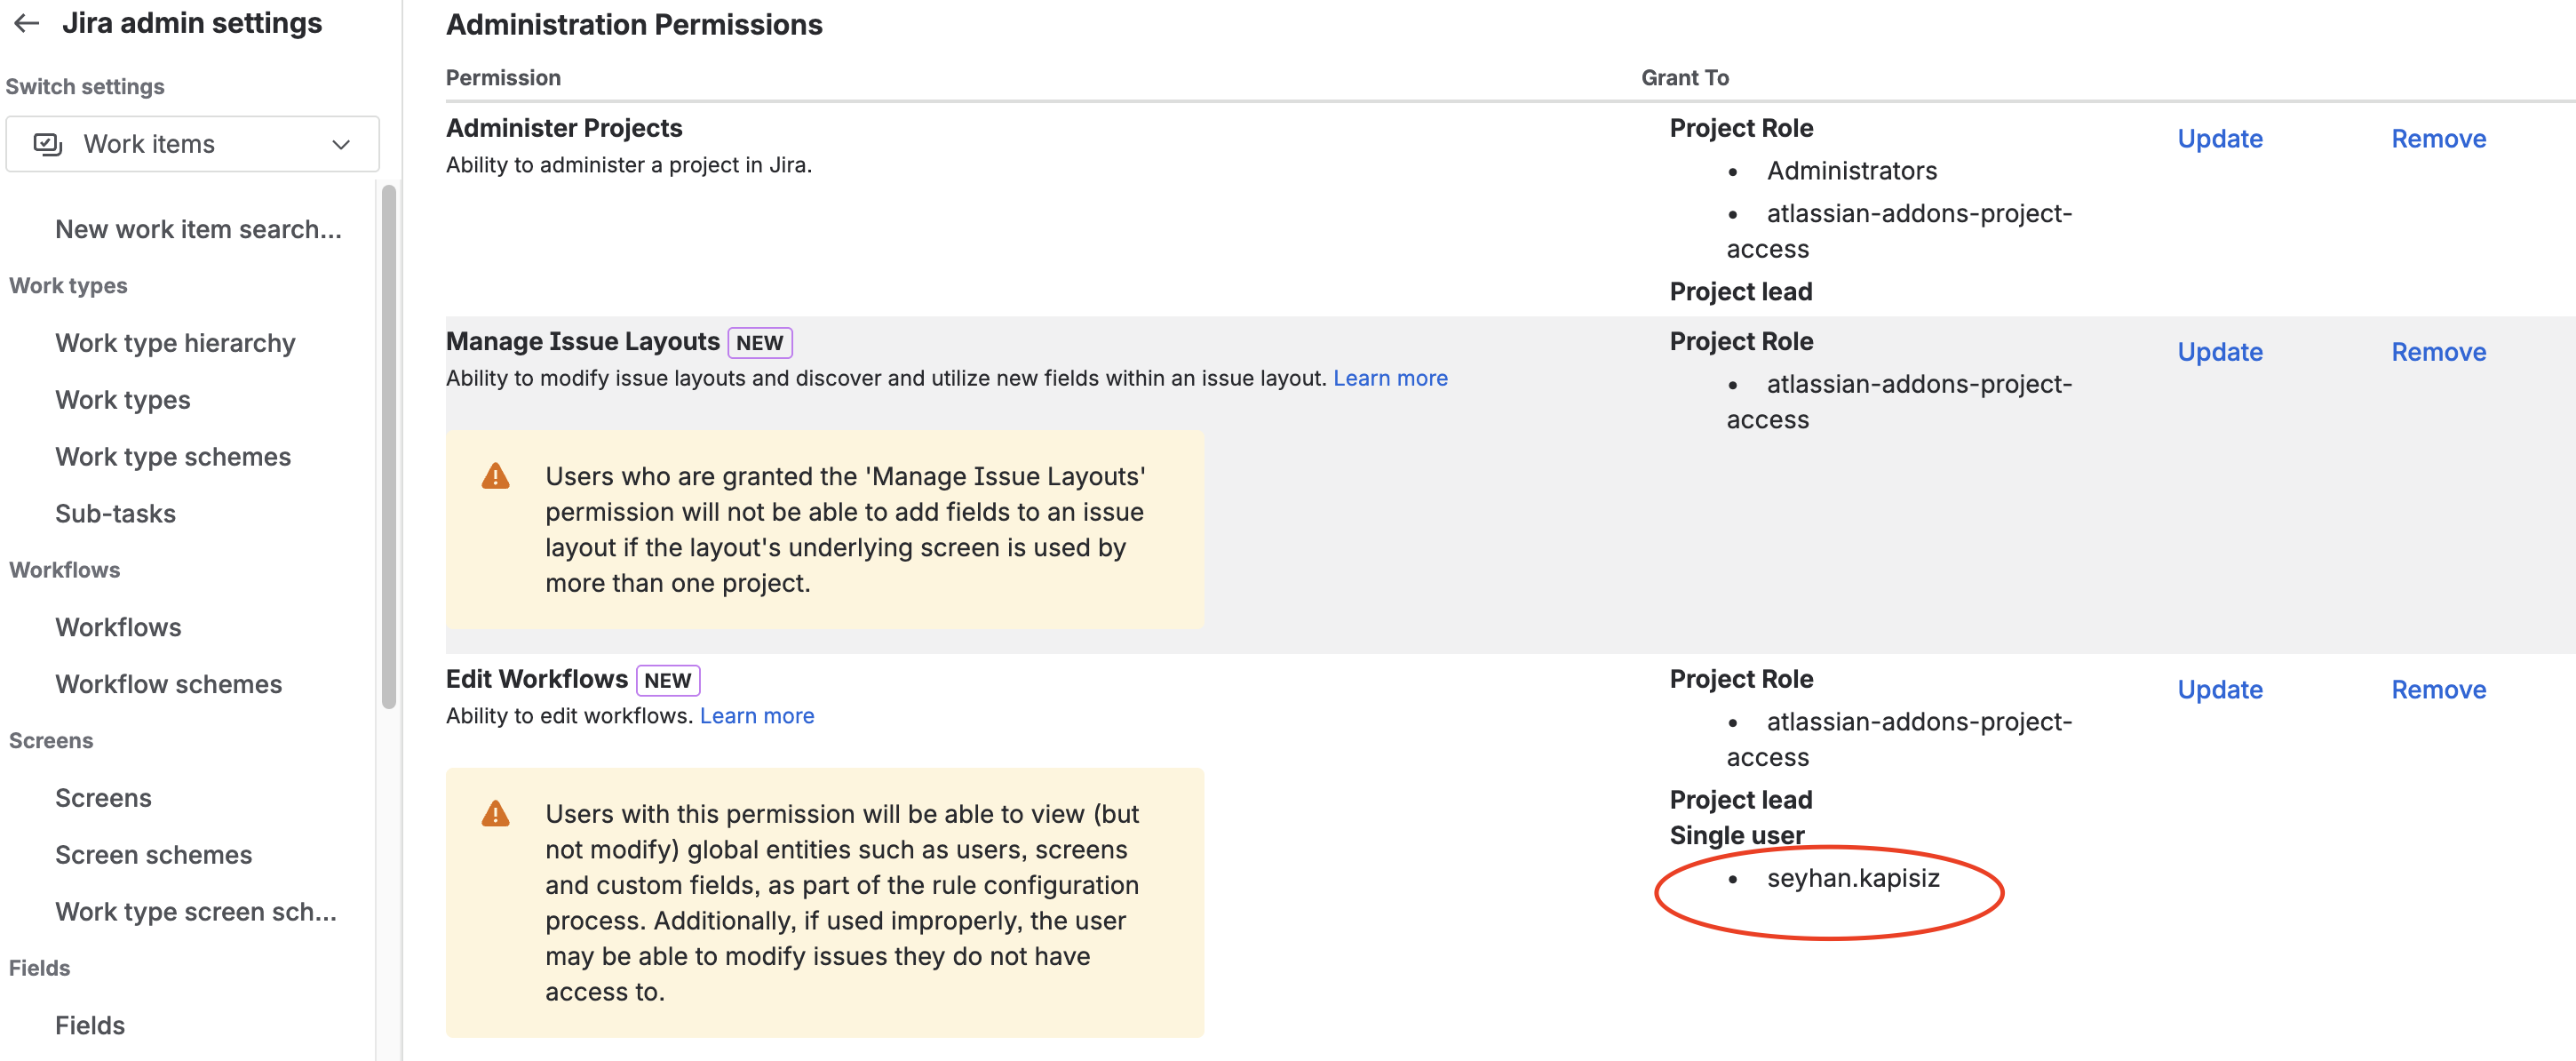
Task: Go to Screen schemes
Action: pyautogui.click(x=153, y=855)
